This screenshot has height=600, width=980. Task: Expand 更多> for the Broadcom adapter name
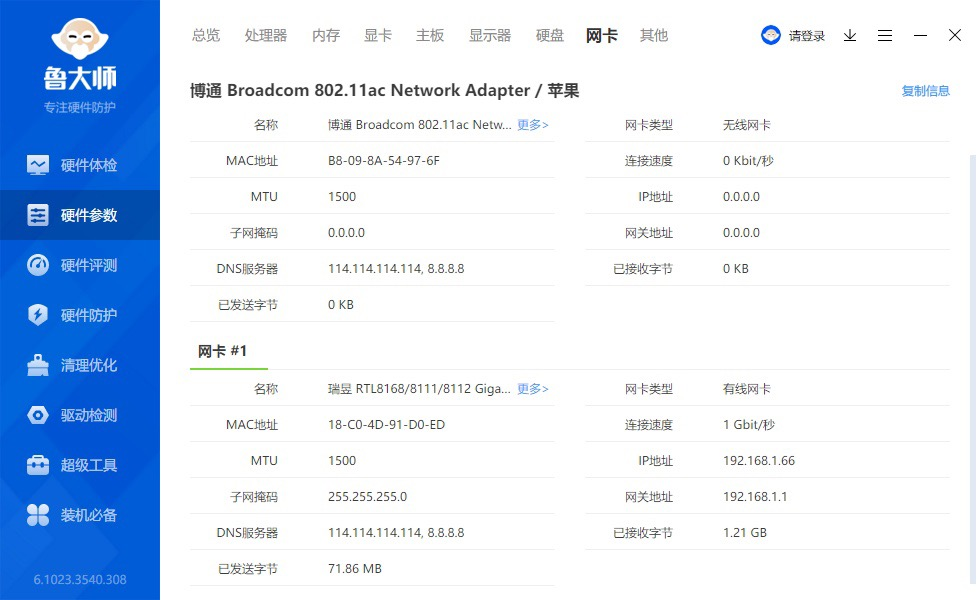pos(532,125)
